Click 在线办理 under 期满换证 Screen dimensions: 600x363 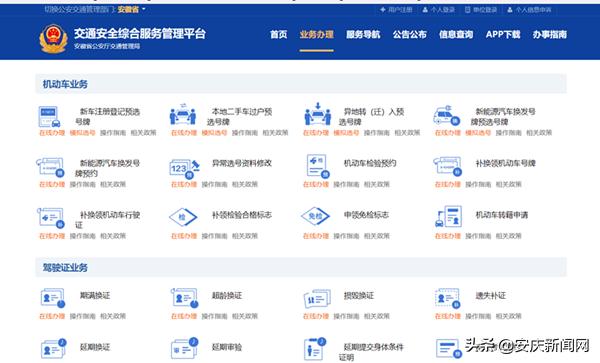(x=52, y=316)
